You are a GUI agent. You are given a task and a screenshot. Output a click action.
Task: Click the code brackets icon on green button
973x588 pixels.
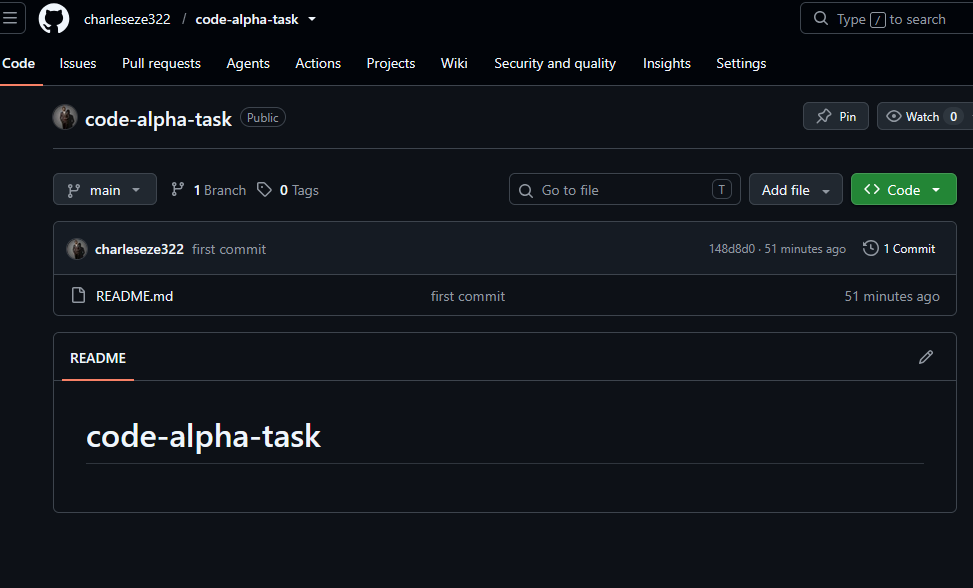[x=872, y=189]
